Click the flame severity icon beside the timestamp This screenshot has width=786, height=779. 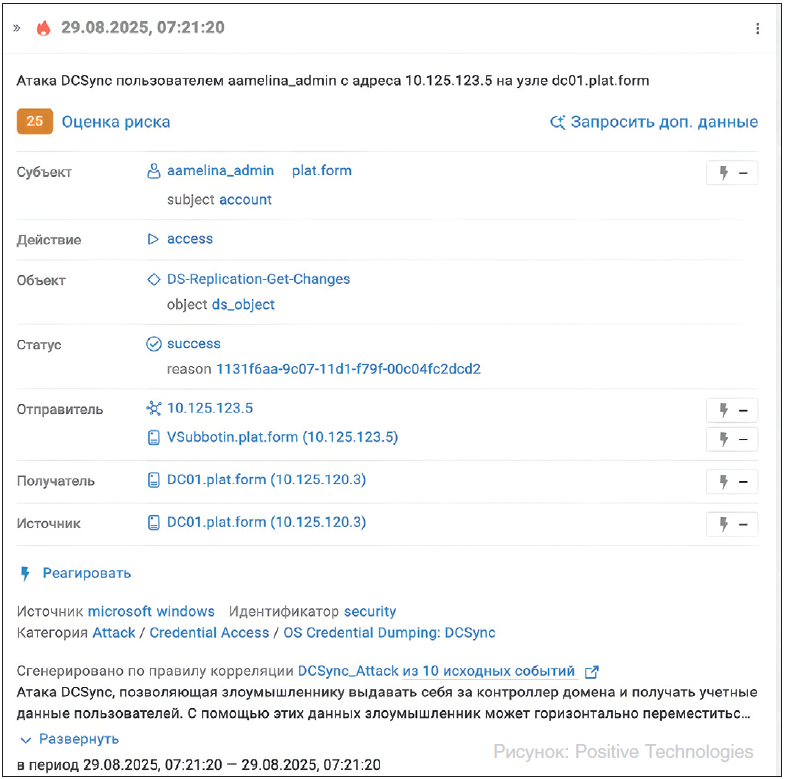(43, 28)
